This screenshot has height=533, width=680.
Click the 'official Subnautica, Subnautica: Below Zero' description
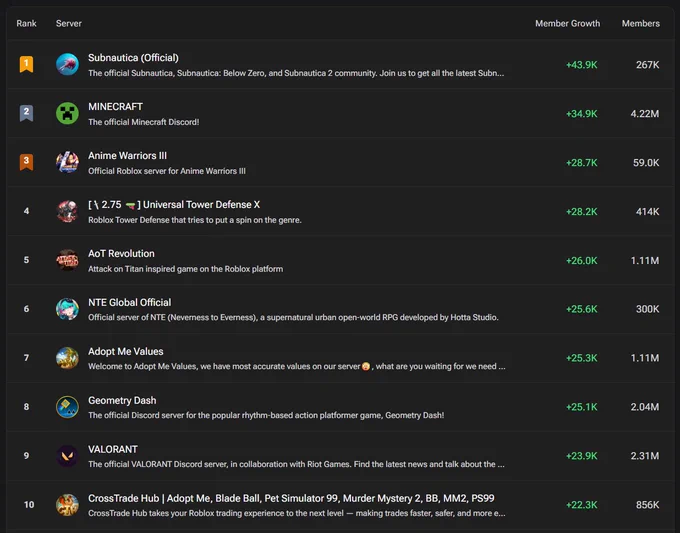pyautogui.click(x=296, y=73)
